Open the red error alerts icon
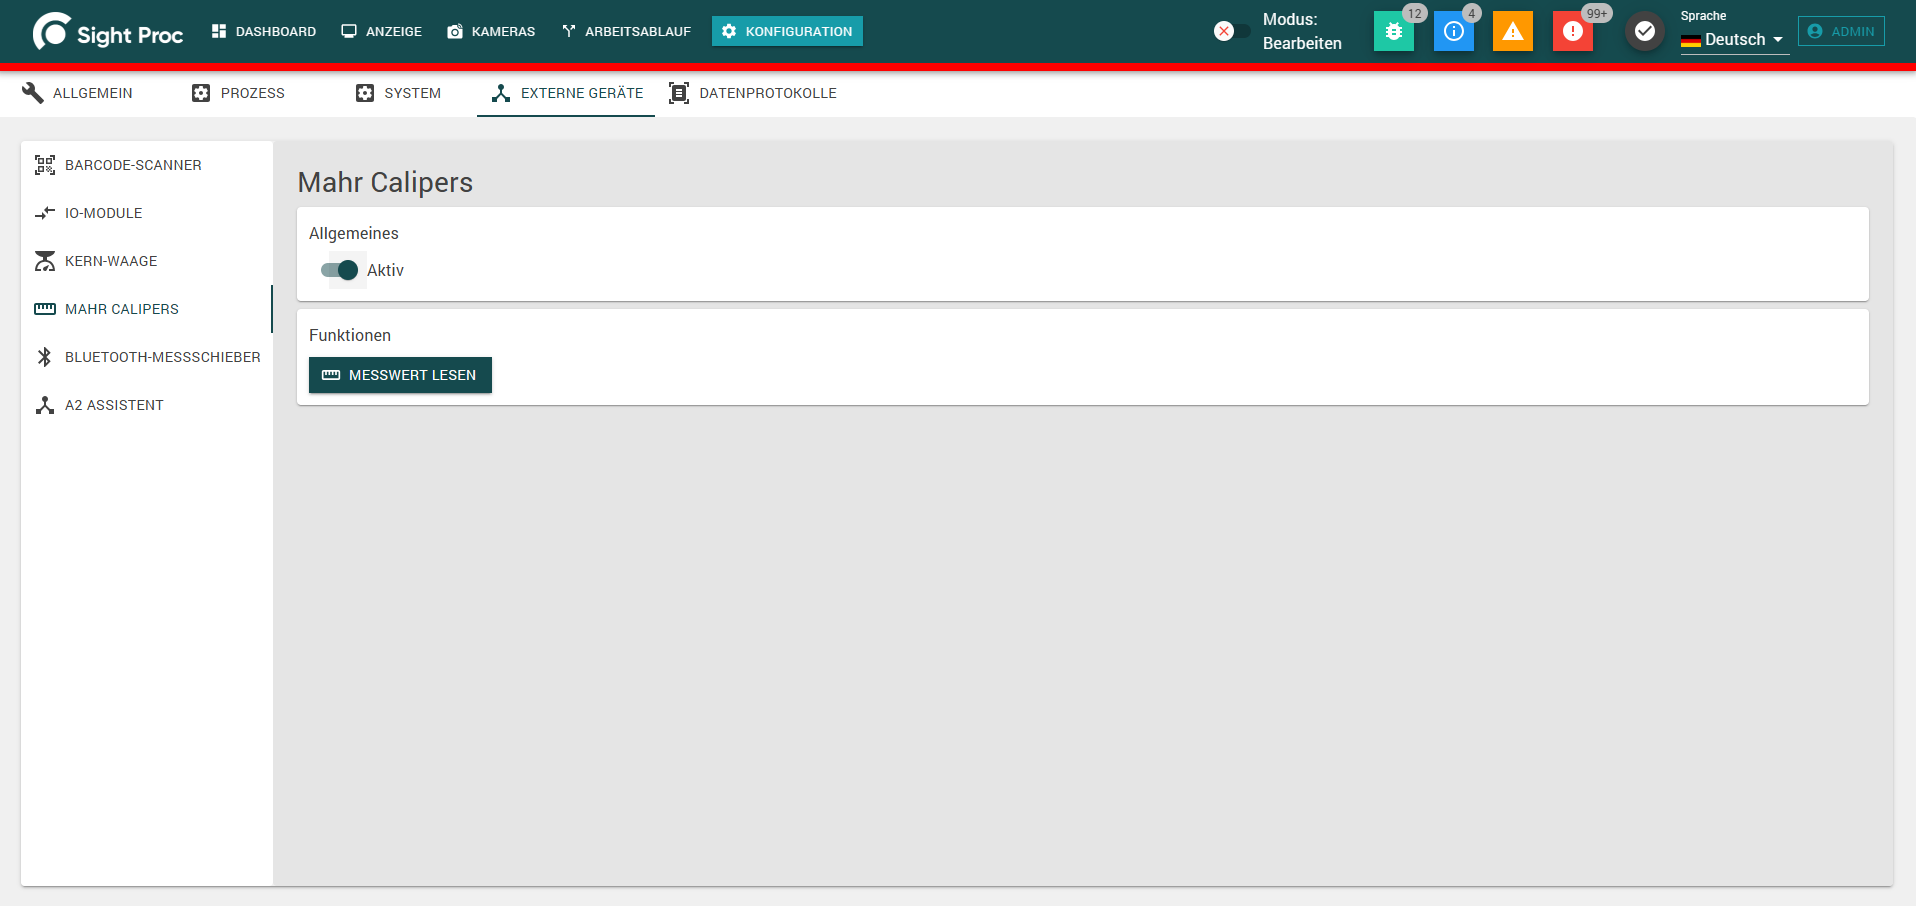The image size is (1916, 906). (x=1572, y=31)
